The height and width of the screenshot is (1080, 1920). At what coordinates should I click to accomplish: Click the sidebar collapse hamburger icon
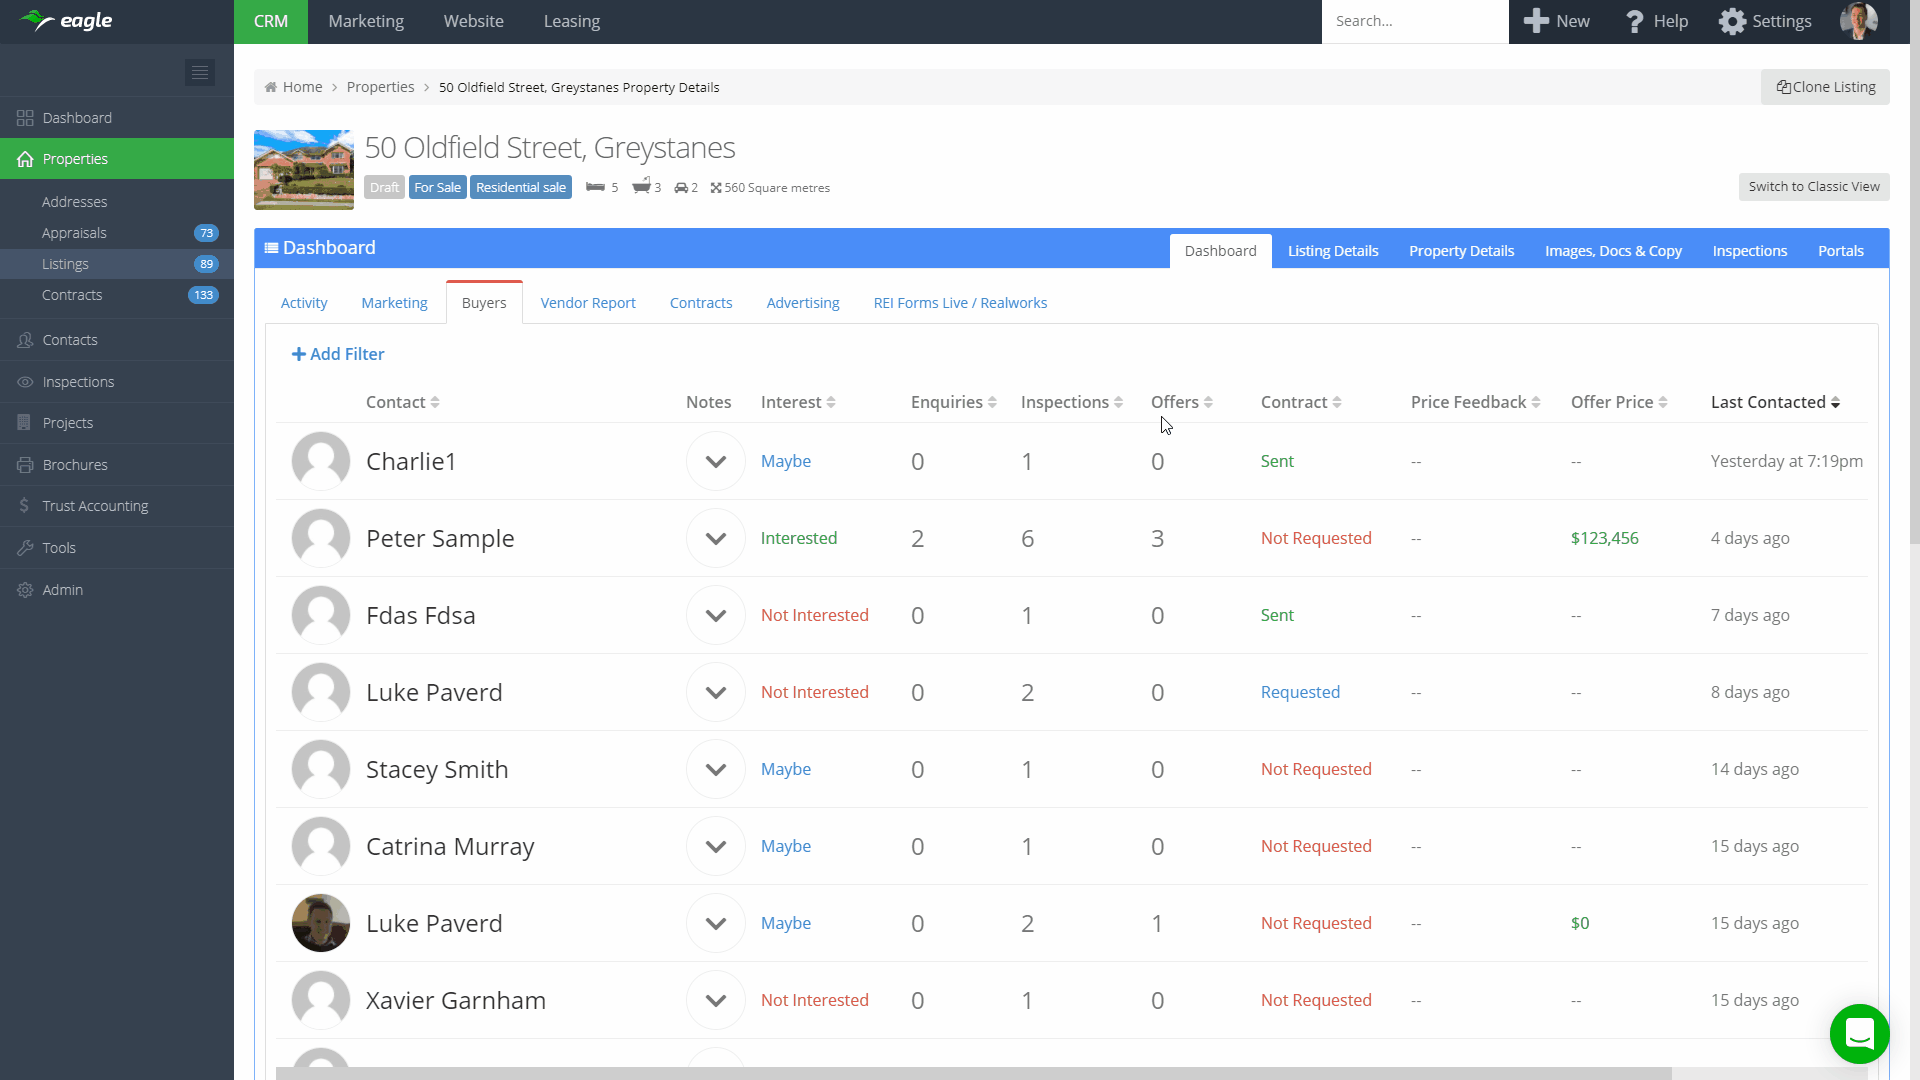click(x=199, y=72)
